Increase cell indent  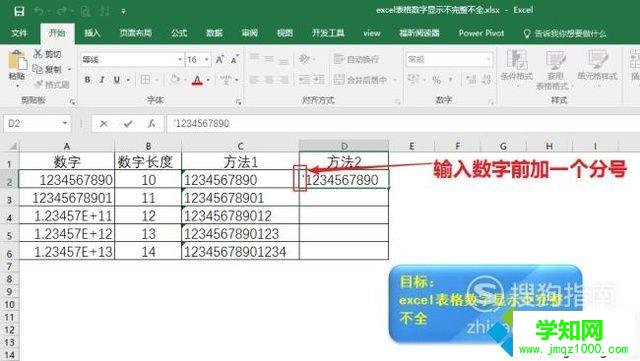pos(319,80)
